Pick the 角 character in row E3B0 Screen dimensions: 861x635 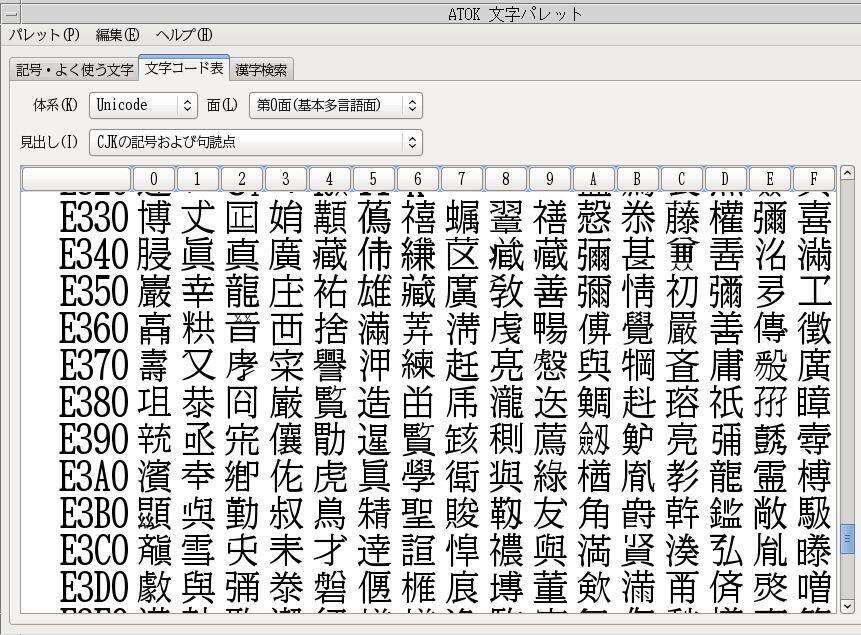(593, 513)
